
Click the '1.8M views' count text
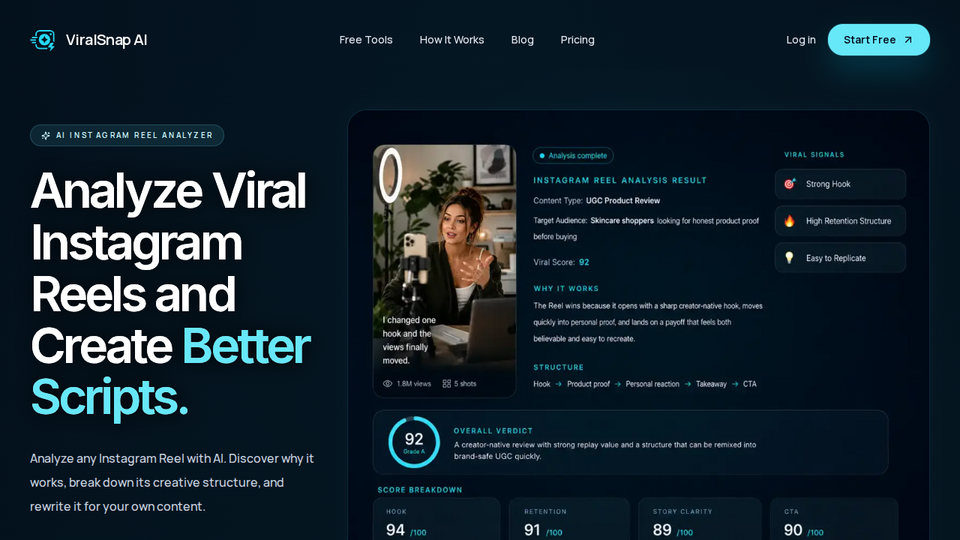tap(414, 384)
